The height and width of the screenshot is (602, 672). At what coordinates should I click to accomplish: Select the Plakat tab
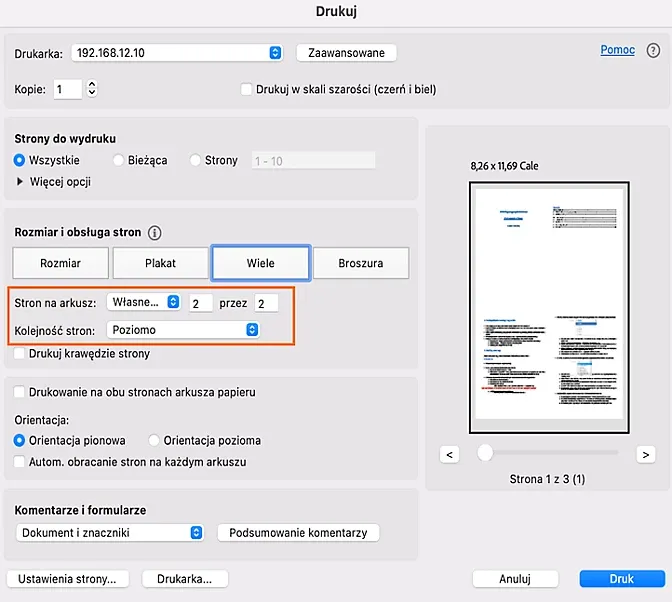point(159,263)
